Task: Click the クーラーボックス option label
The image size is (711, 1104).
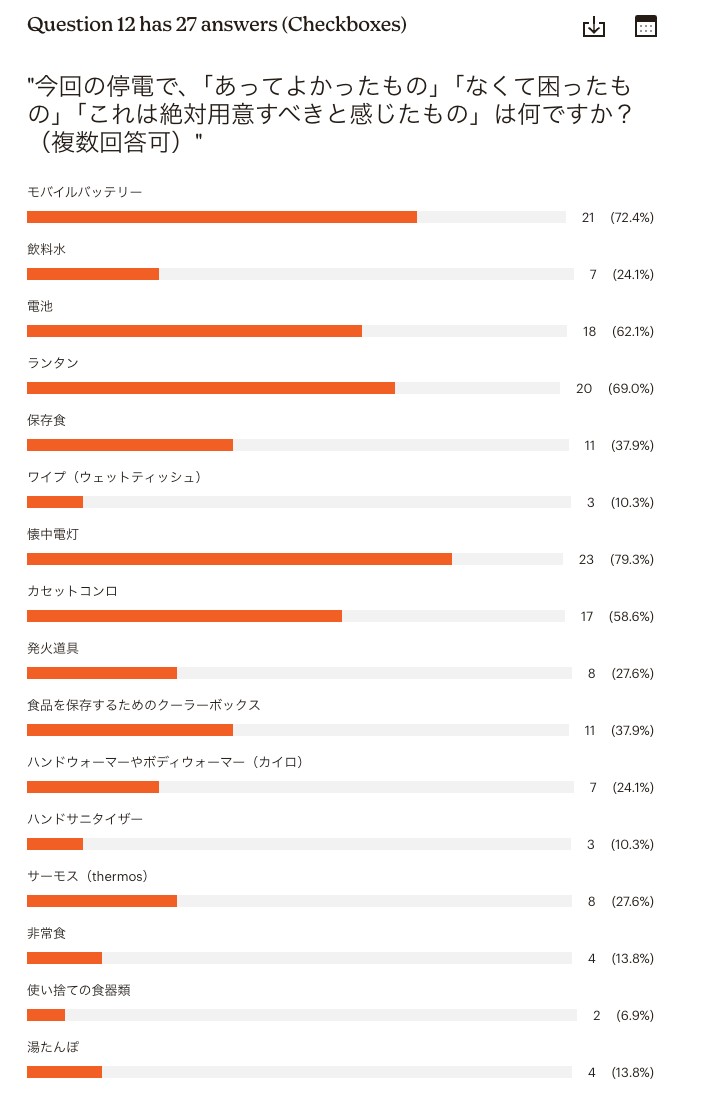Action: (144, 705)
